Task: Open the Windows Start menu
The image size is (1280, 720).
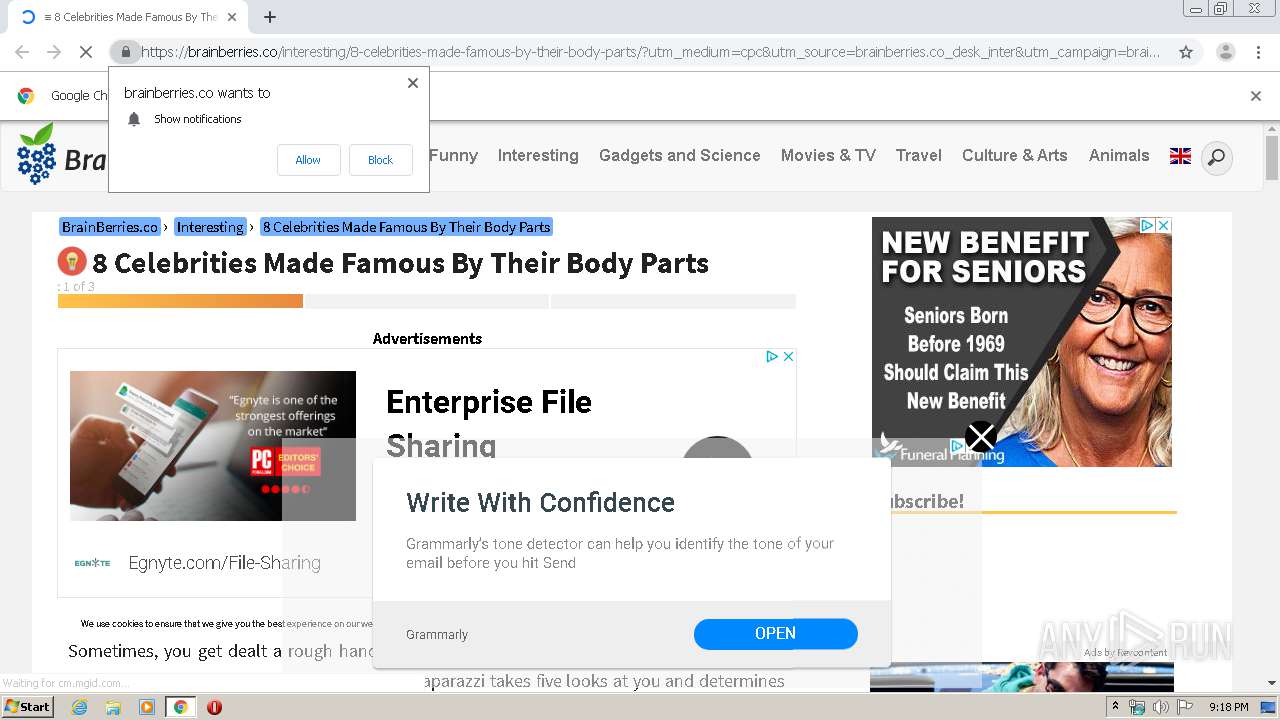Action: coord(28,707)
